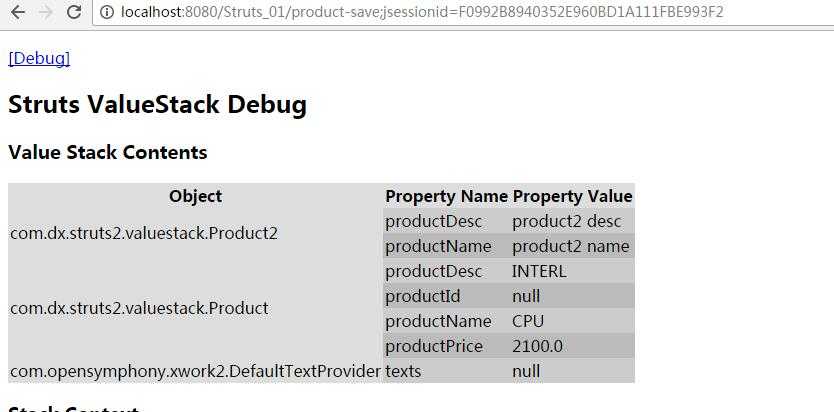This screenshot has width=834, height=412.
Task: Focus the address bar URL field
Action: click(x=463, y=12)
